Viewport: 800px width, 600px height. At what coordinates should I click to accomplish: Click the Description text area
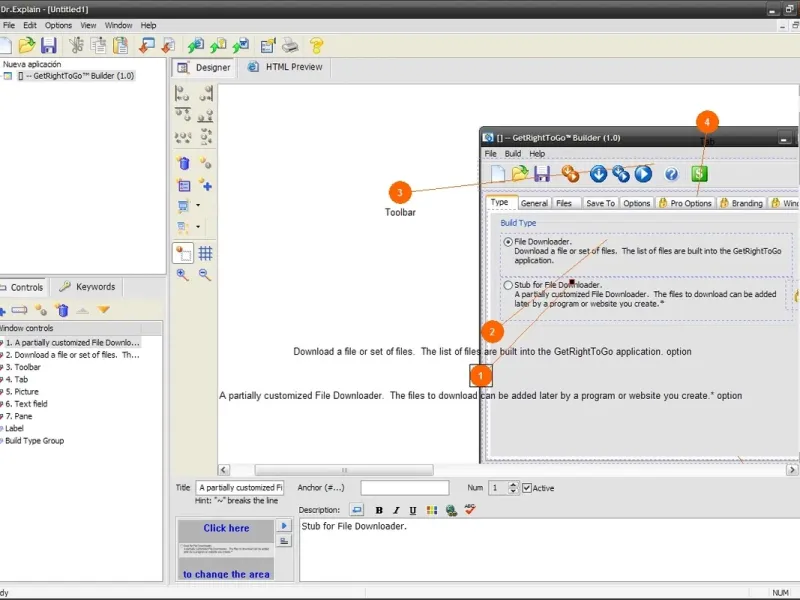click(x=549, y=550)
